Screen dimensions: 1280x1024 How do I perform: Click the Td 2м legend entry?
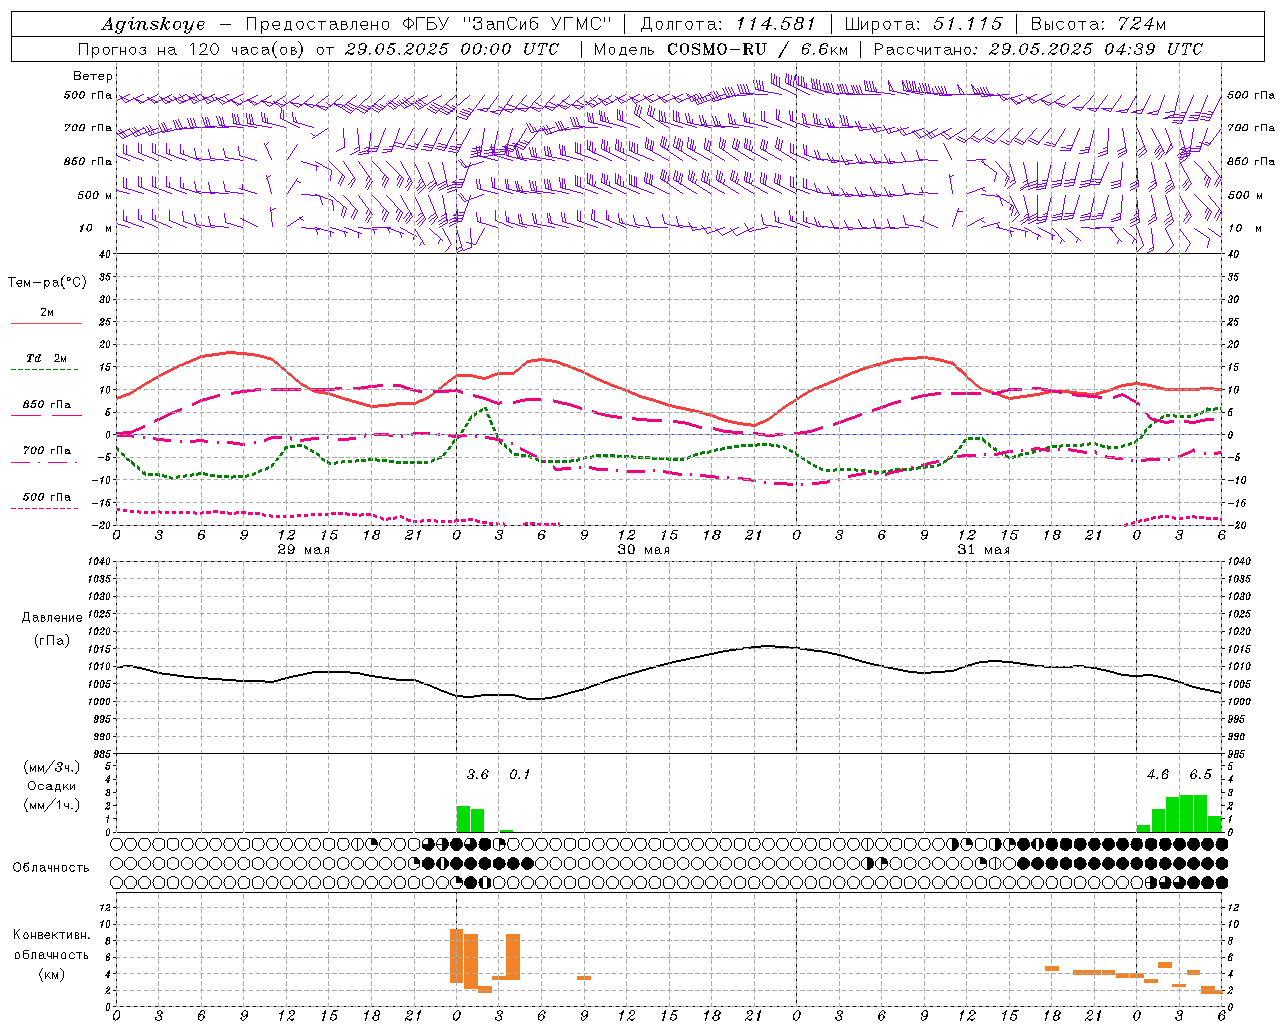[47, 358]
